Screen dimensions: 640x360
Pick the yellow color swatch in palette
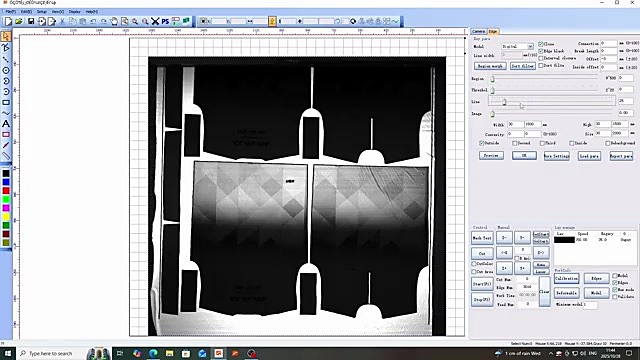pos(6,216)
